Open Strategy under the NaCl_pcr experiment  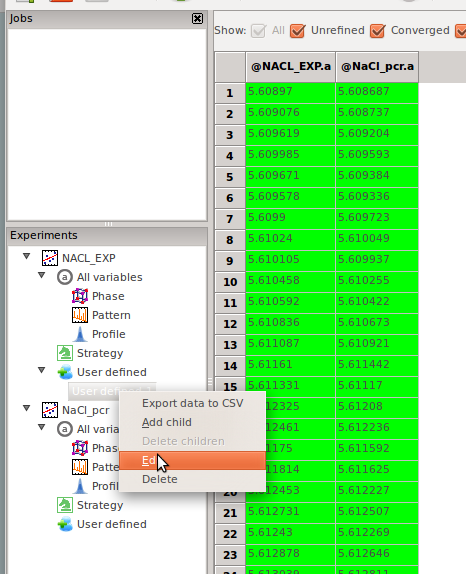point(100,505)
